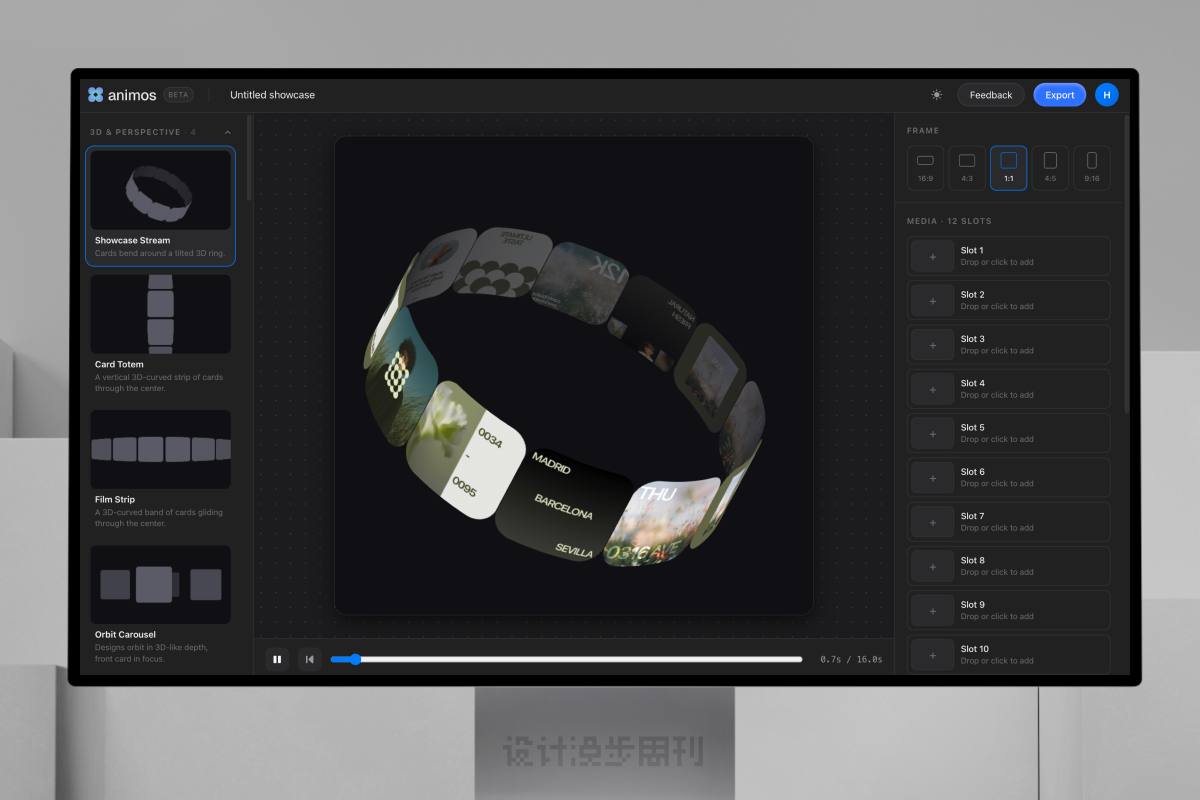
Task: Edit the Untitled showcase title
Action: tap(272, 95)
